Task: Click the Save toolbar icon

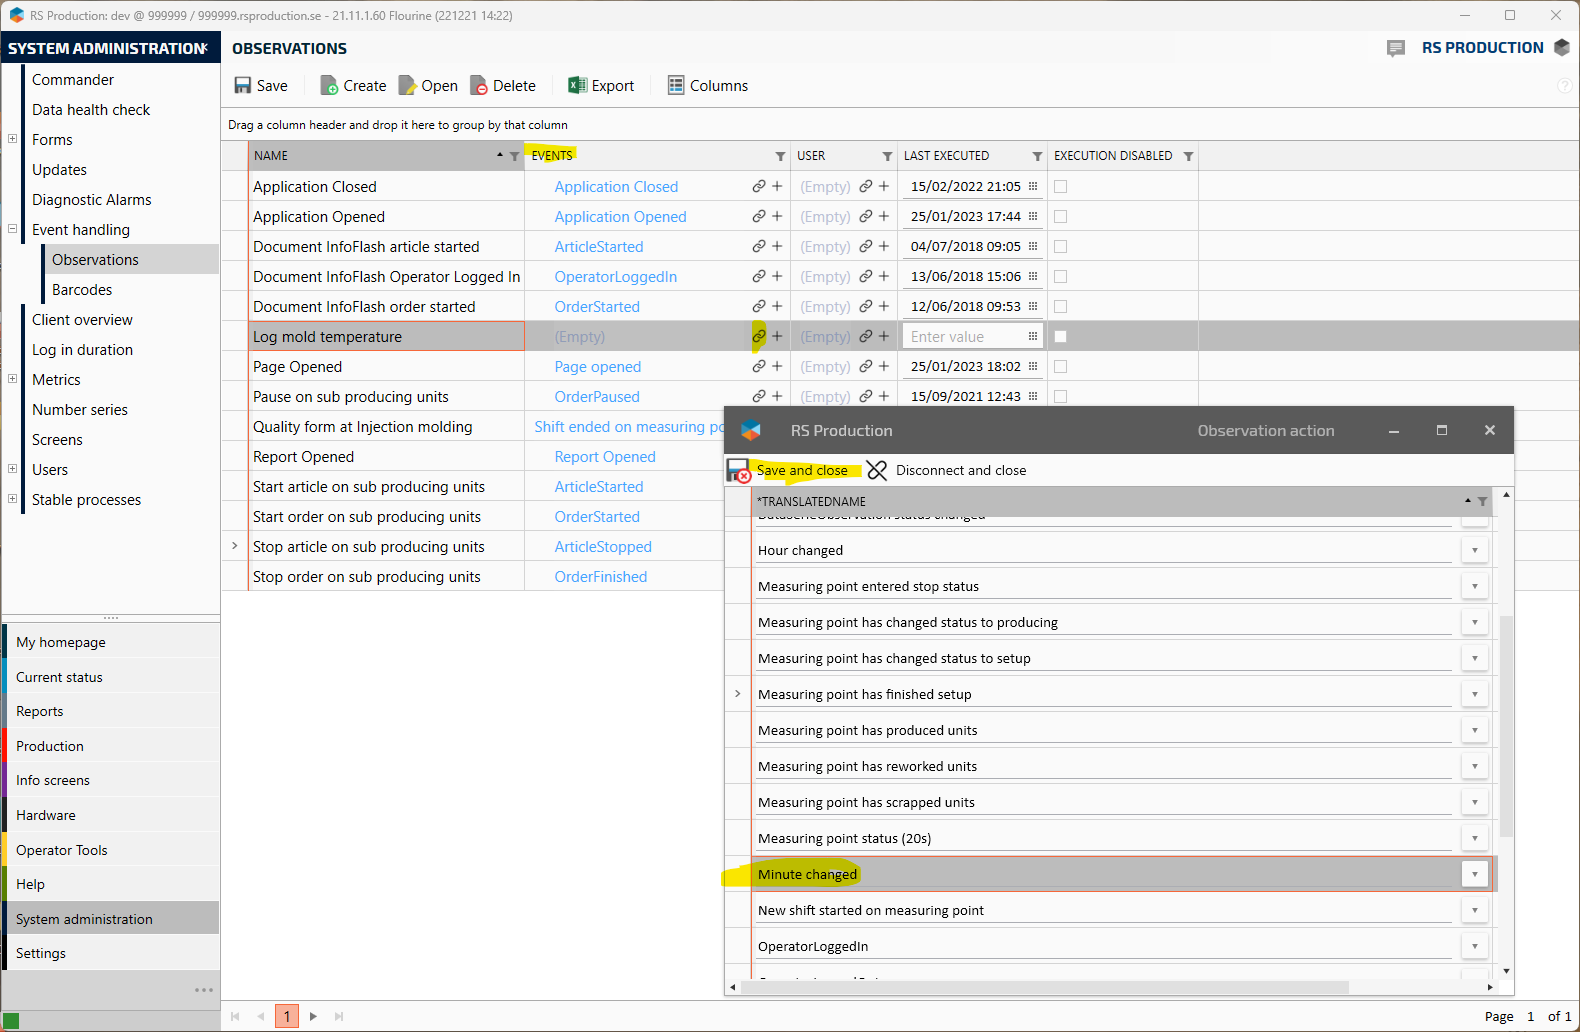Action: click(243, 86)
